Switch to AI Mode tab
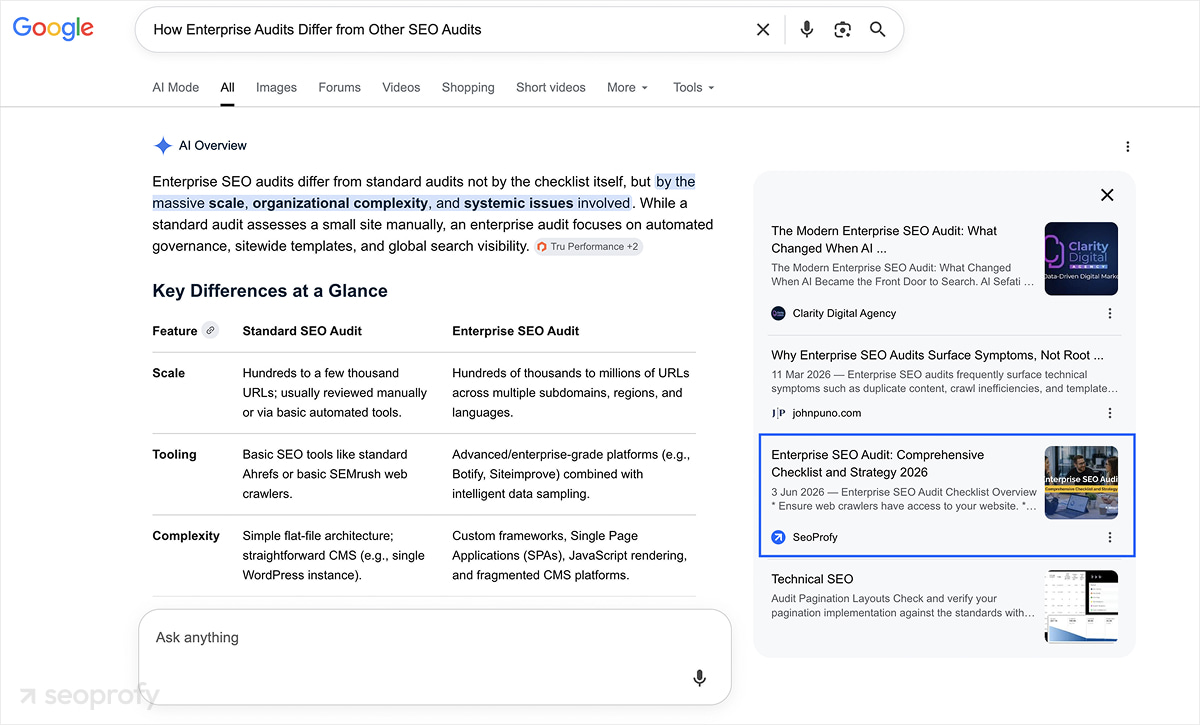 coord(176,87)
